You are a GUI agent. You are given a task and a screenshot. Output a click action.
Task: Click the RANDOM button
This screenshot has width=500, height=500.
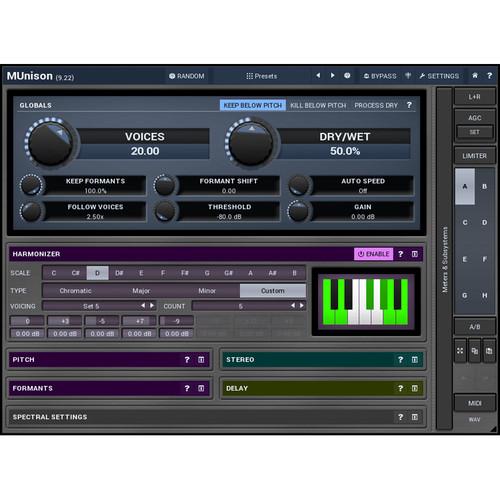187,76
